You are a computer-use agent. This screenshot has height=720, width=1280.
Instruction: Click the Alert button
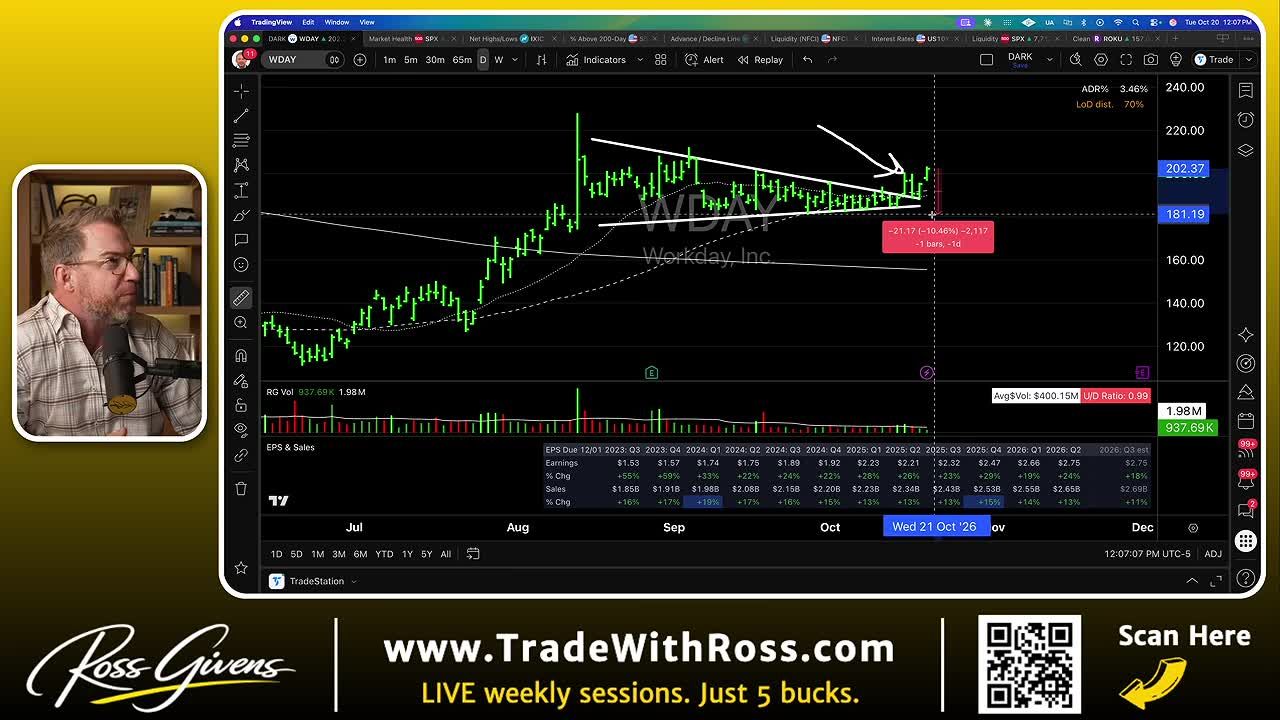(x=704, y=60)
